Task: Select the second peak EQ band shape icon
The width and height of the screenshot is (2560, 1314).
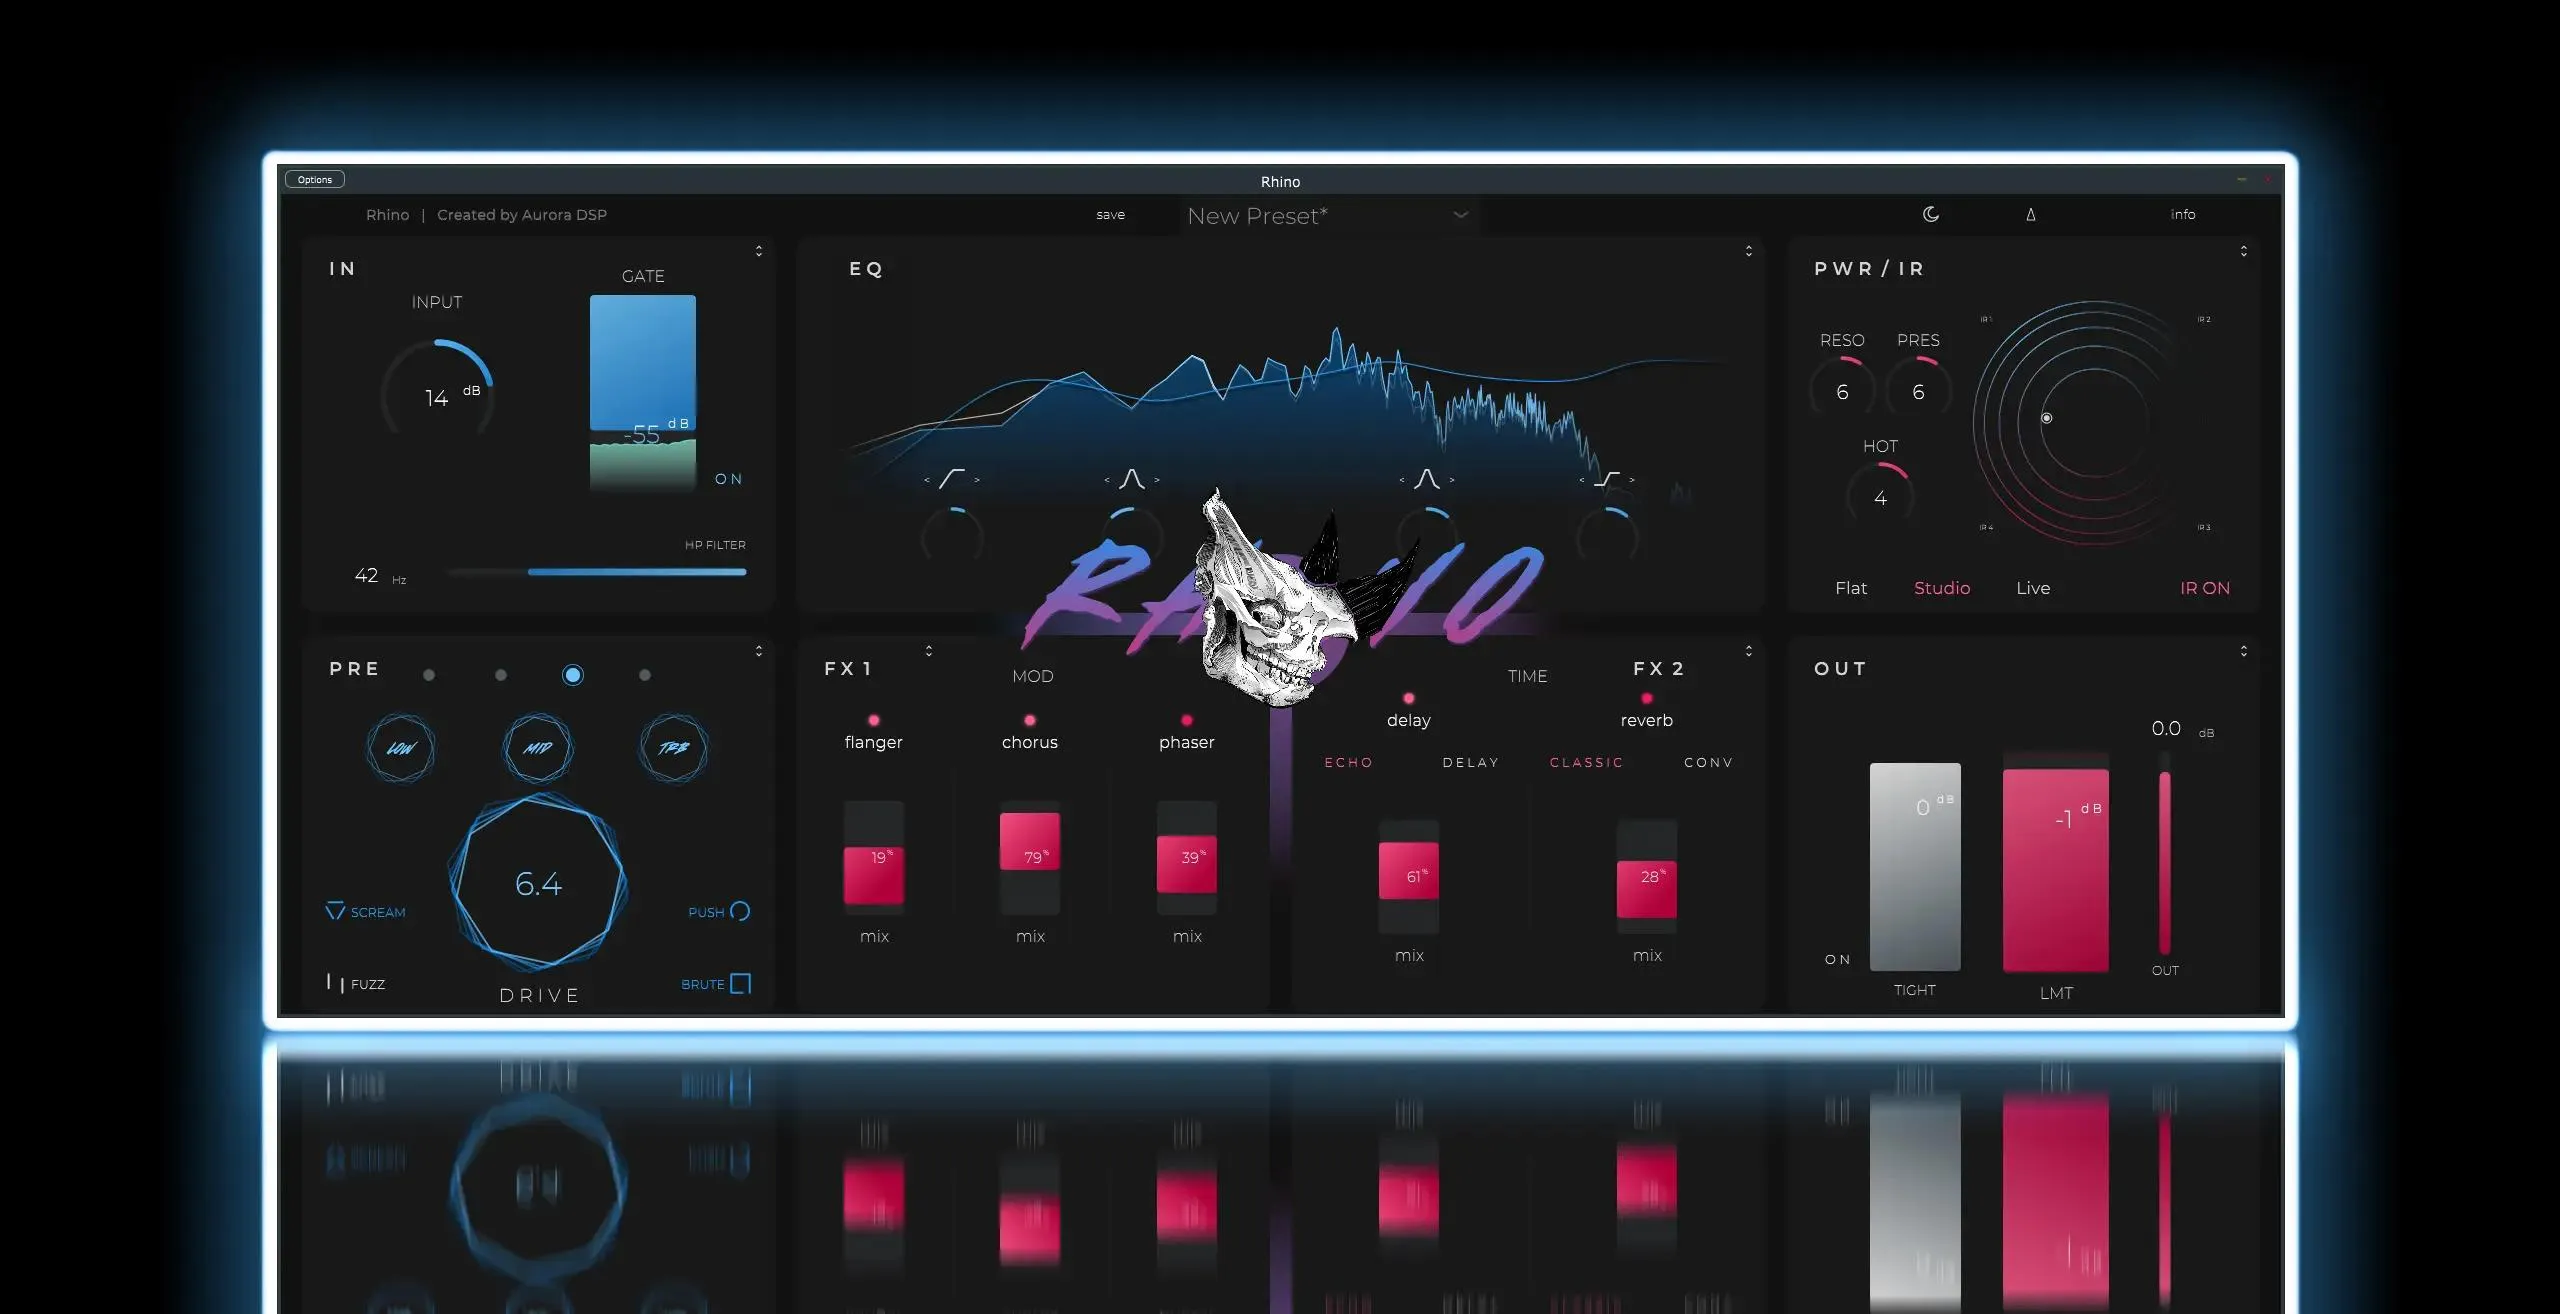Action: 1427,479
